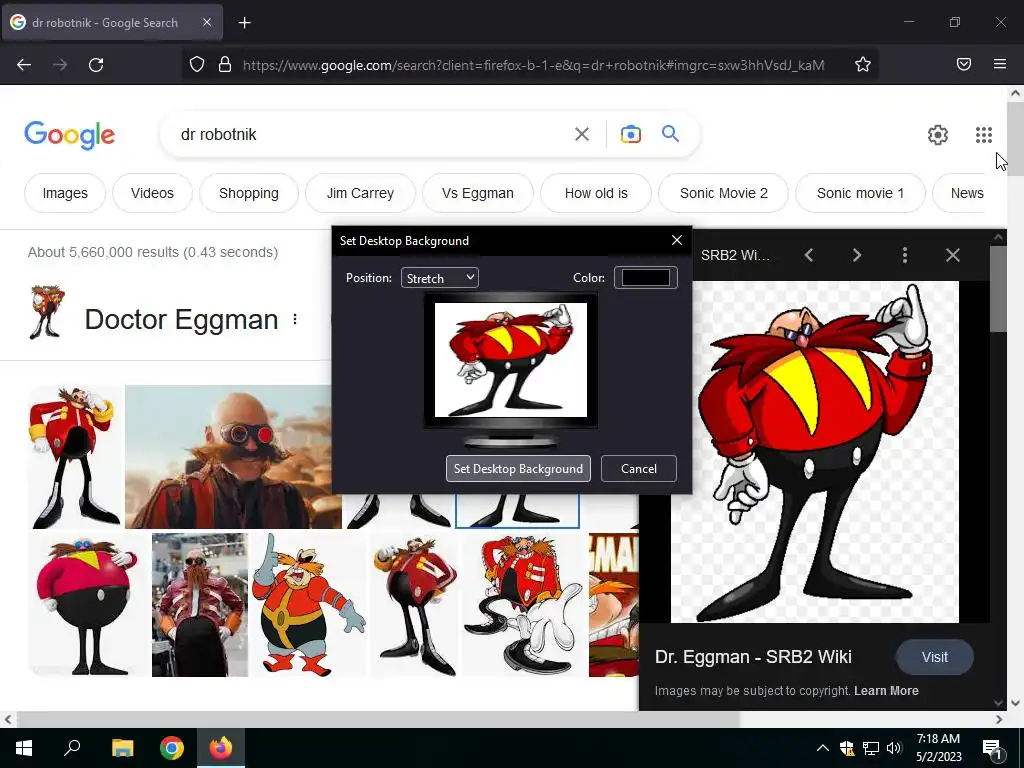Go to the Google logo homepage

pyautogui.click(x=69, y=135)
